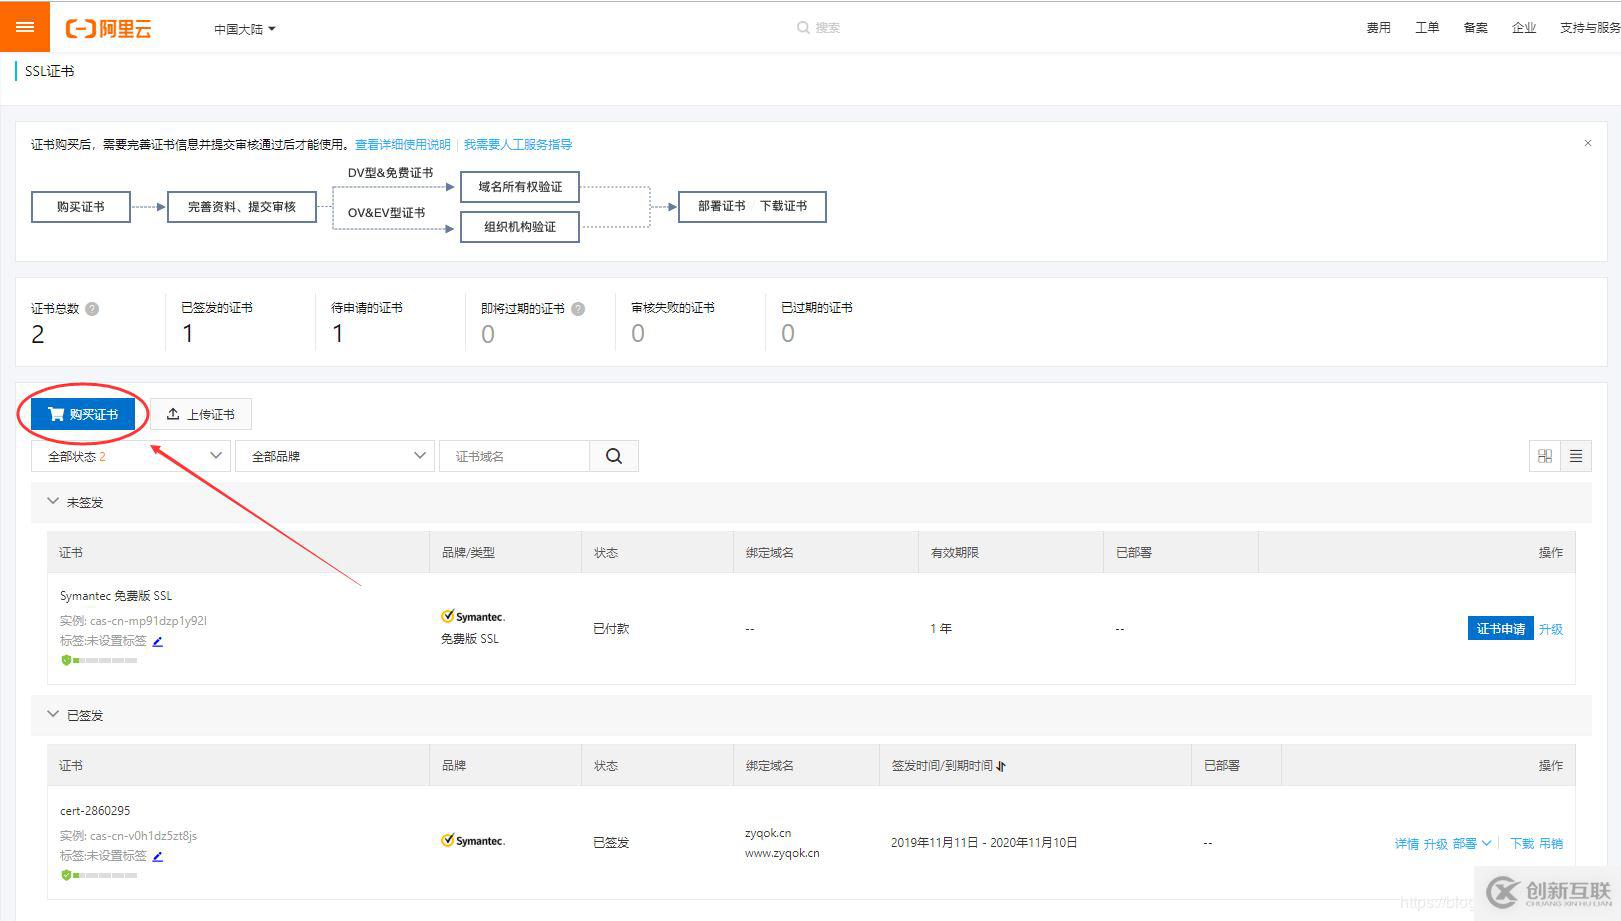This screenshot has height=921, width=1621.
Task: Click the 完善资料、提交审核 step box
Action: pos(242,207)
